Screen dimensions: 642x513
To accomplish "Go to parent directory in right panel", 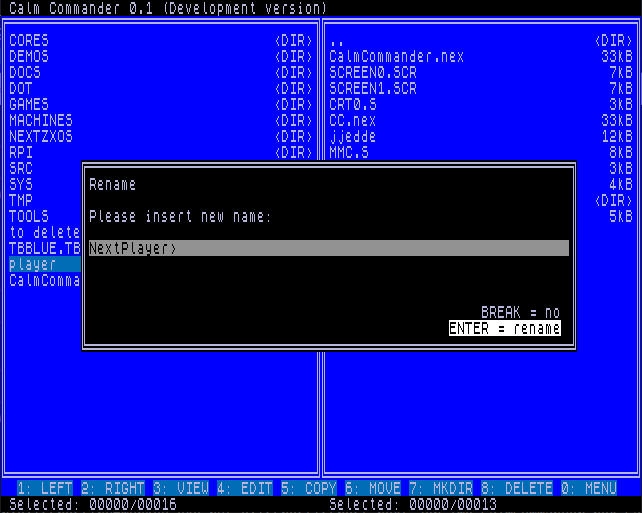I will (x=337, y=40).
